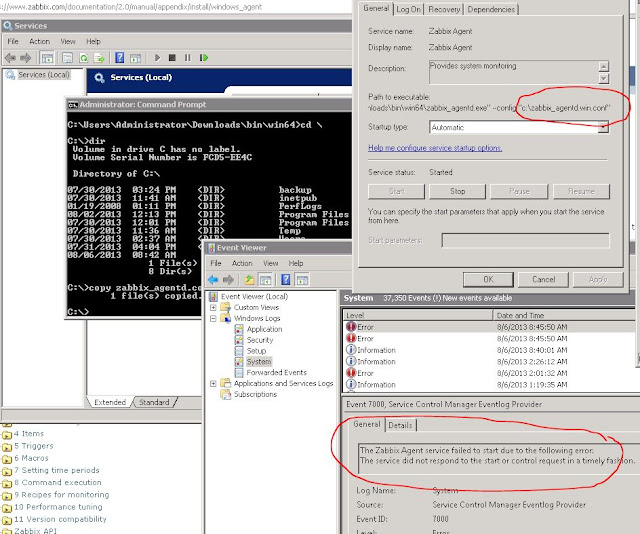Select System log in Event Viewer tree
This screenshot has width=640, height=534.
point(259,362)
